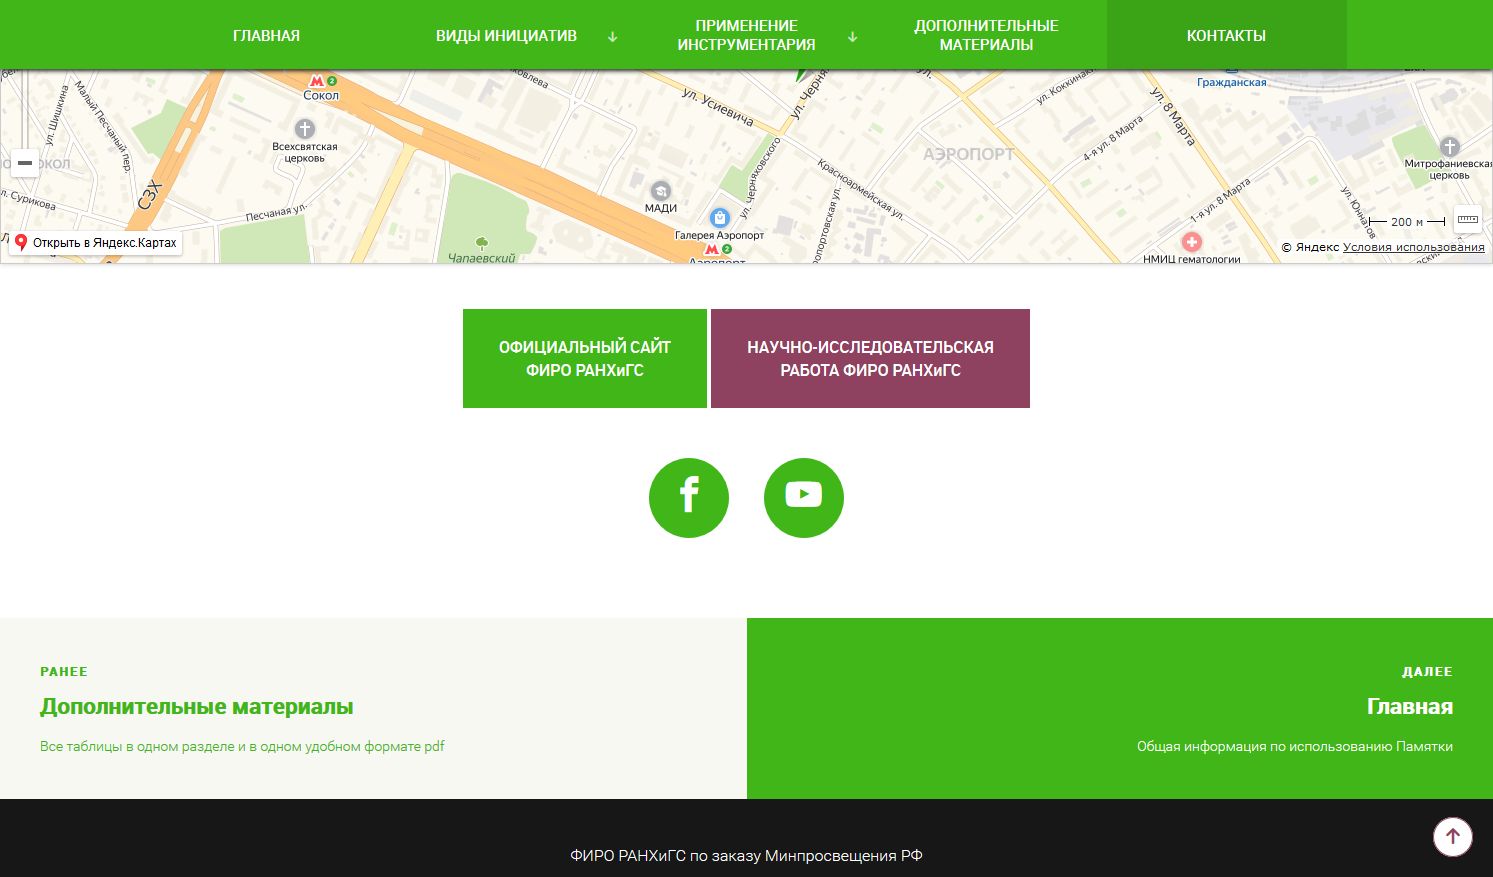Open the YouTube channel via round icon

804,498
